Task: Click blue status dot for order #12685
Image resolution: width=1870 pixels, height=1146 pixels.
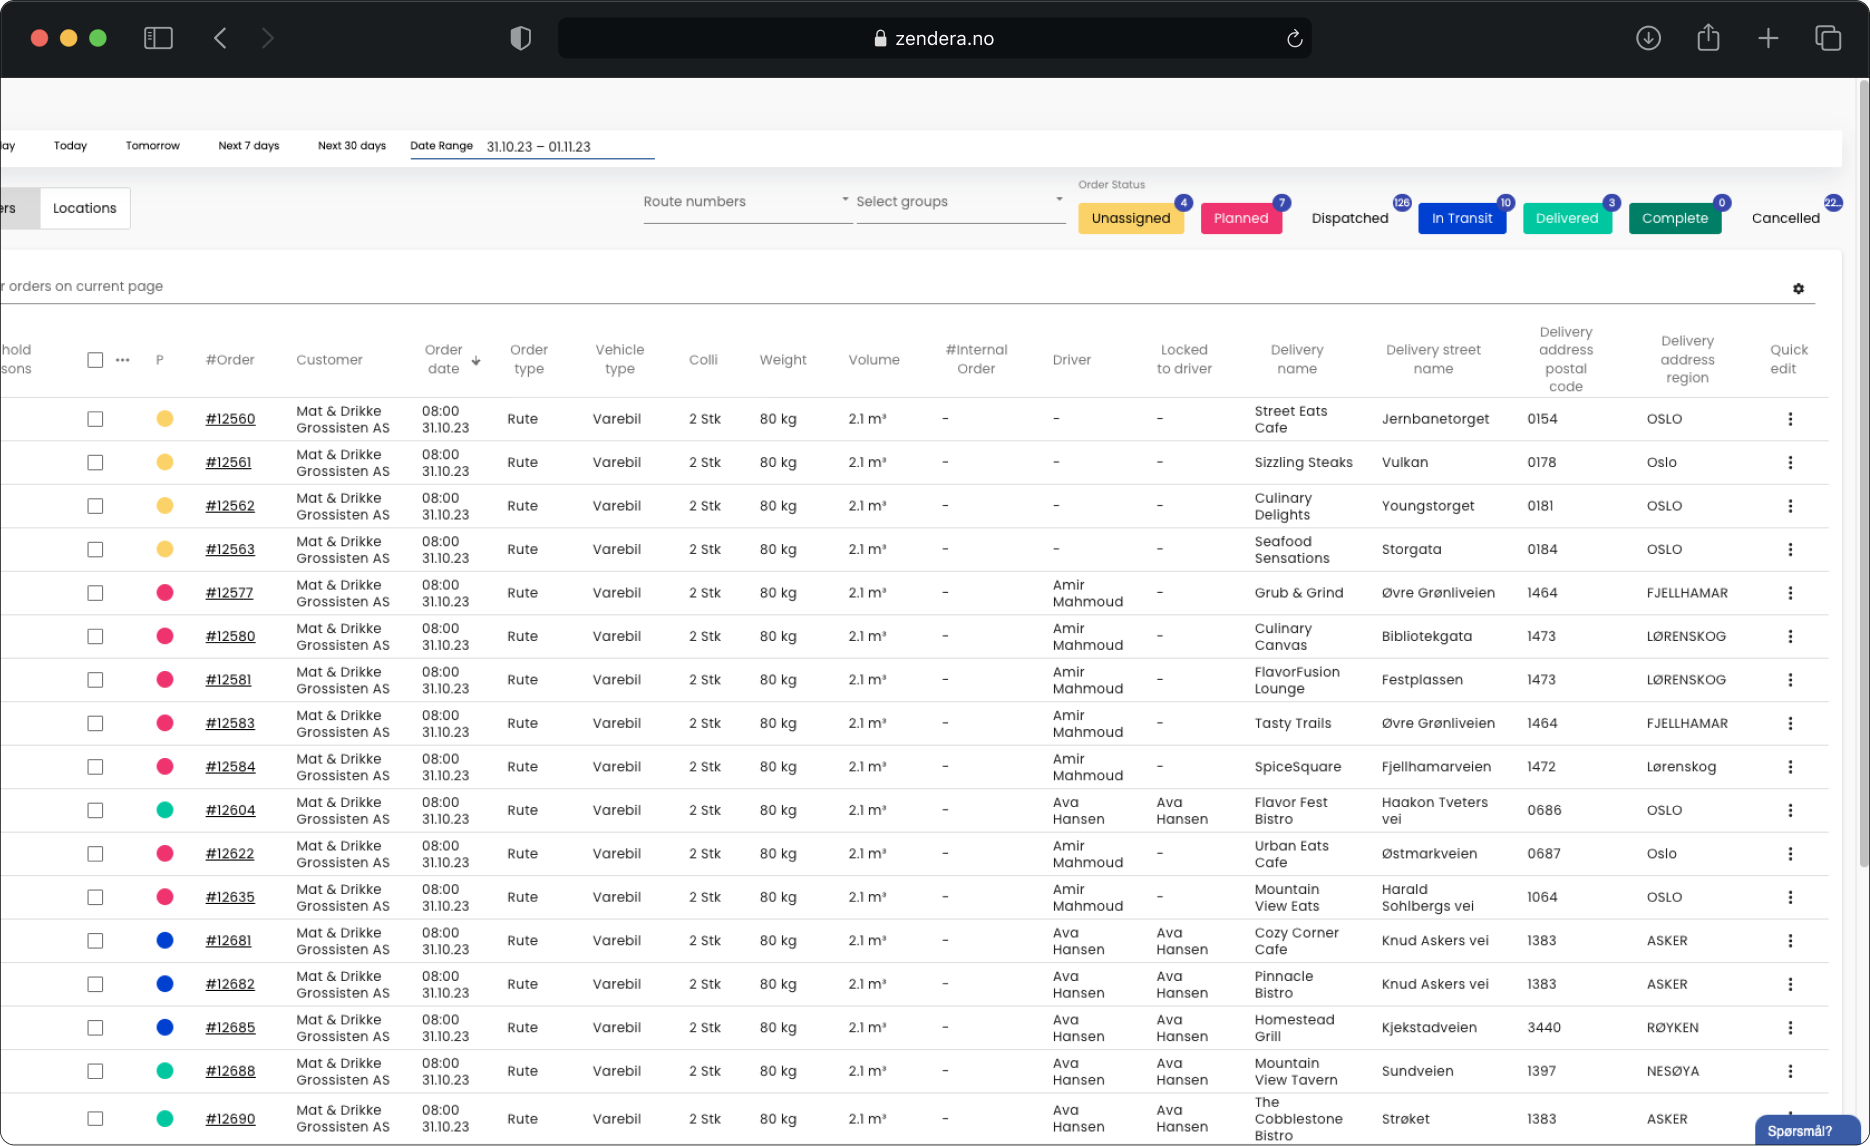Action: [x=165, y=1027]
